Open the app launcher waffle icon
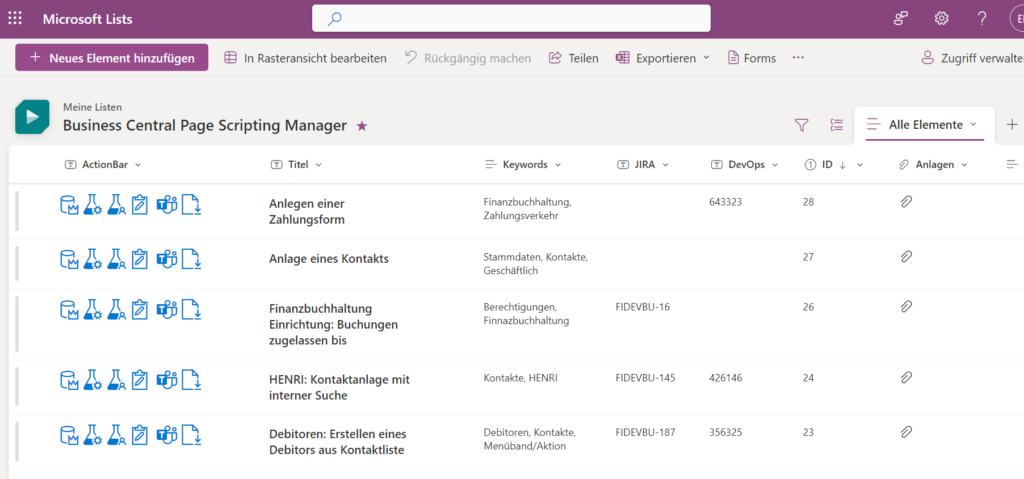This screenshot has height=479, width=1024. pyautogui.click(x=15, y=18)
